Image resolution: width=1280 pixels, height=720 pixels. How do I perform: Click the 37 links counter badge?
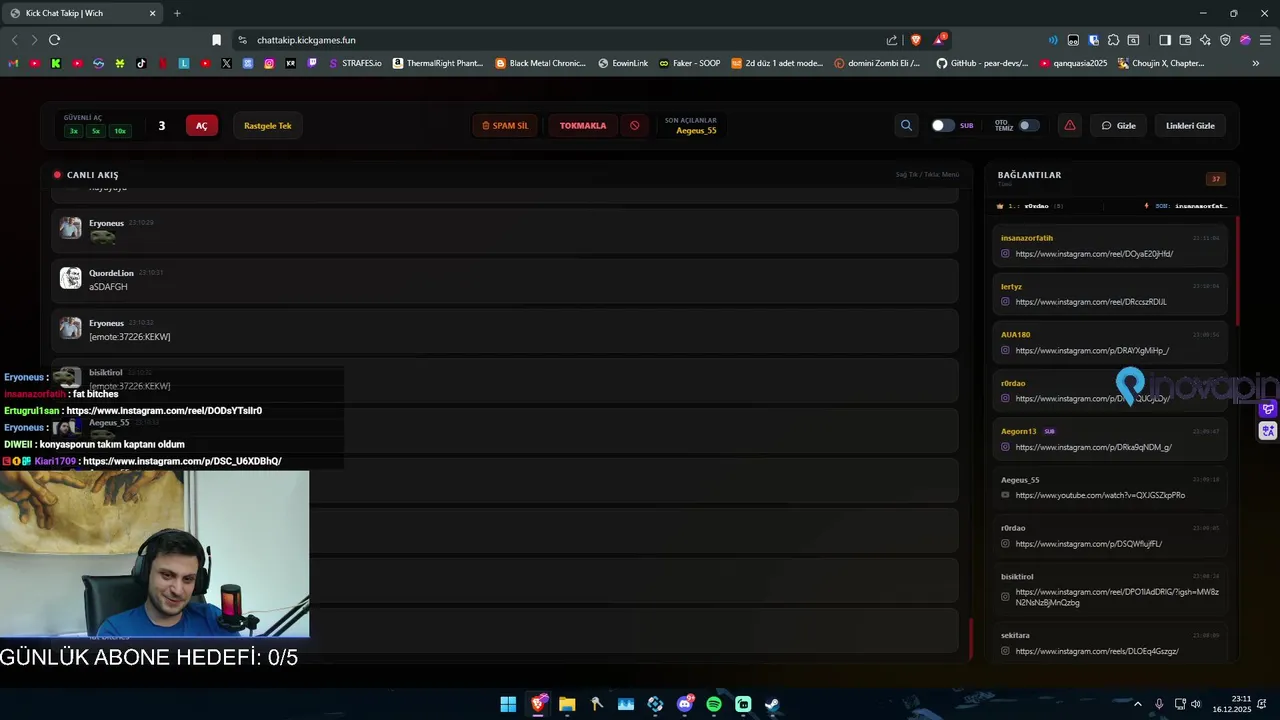click(1216, 179)
